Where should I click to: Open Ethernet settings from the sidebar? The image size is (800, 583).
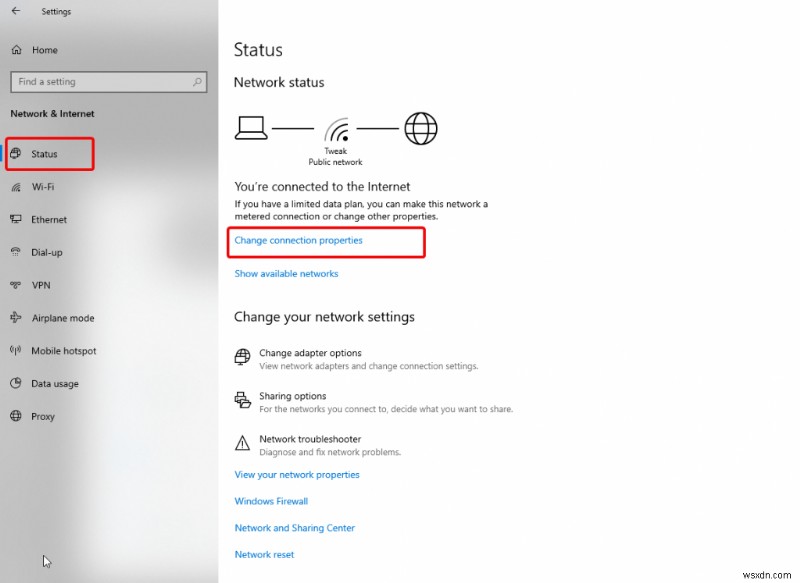[16, 220]
